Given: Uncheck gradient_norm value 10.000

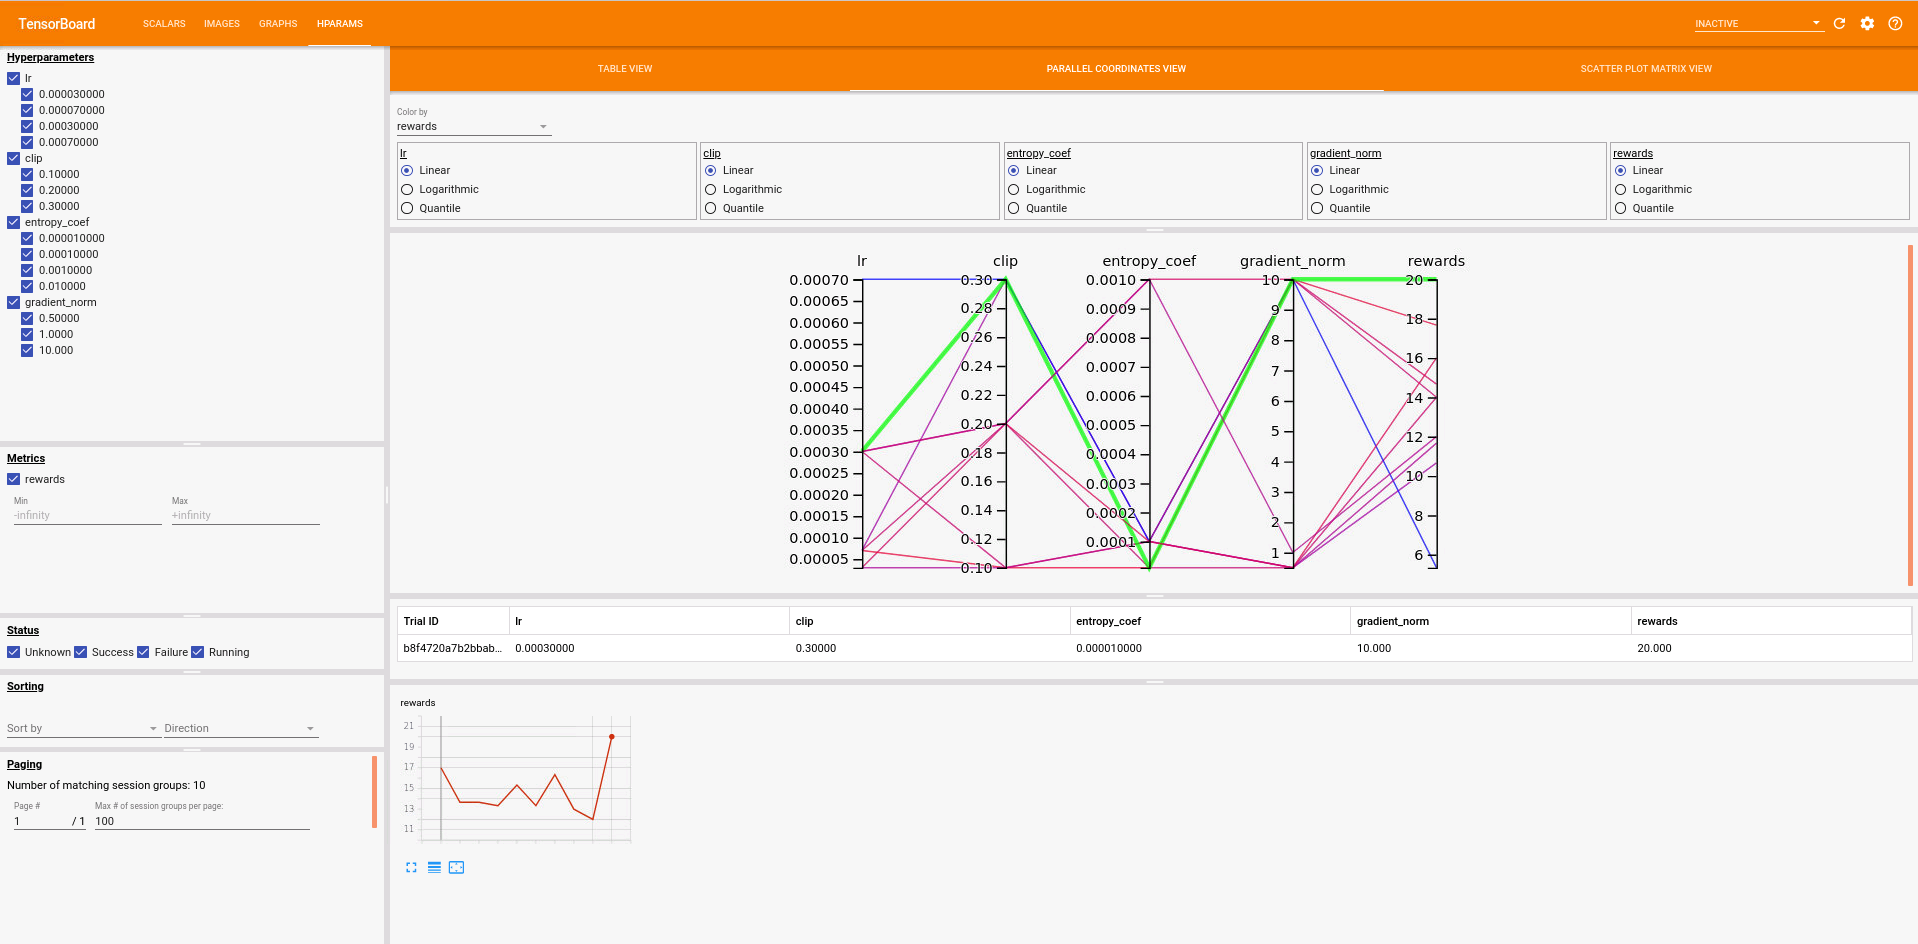Looking at the screenshot, I should [x=27, y=350].
